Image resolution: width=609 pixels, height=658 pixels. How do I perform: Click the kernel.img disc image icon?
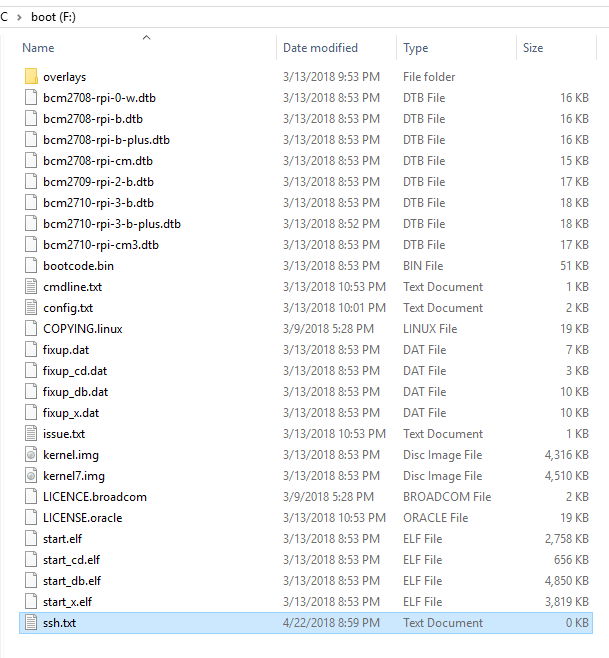coord(31,454)
